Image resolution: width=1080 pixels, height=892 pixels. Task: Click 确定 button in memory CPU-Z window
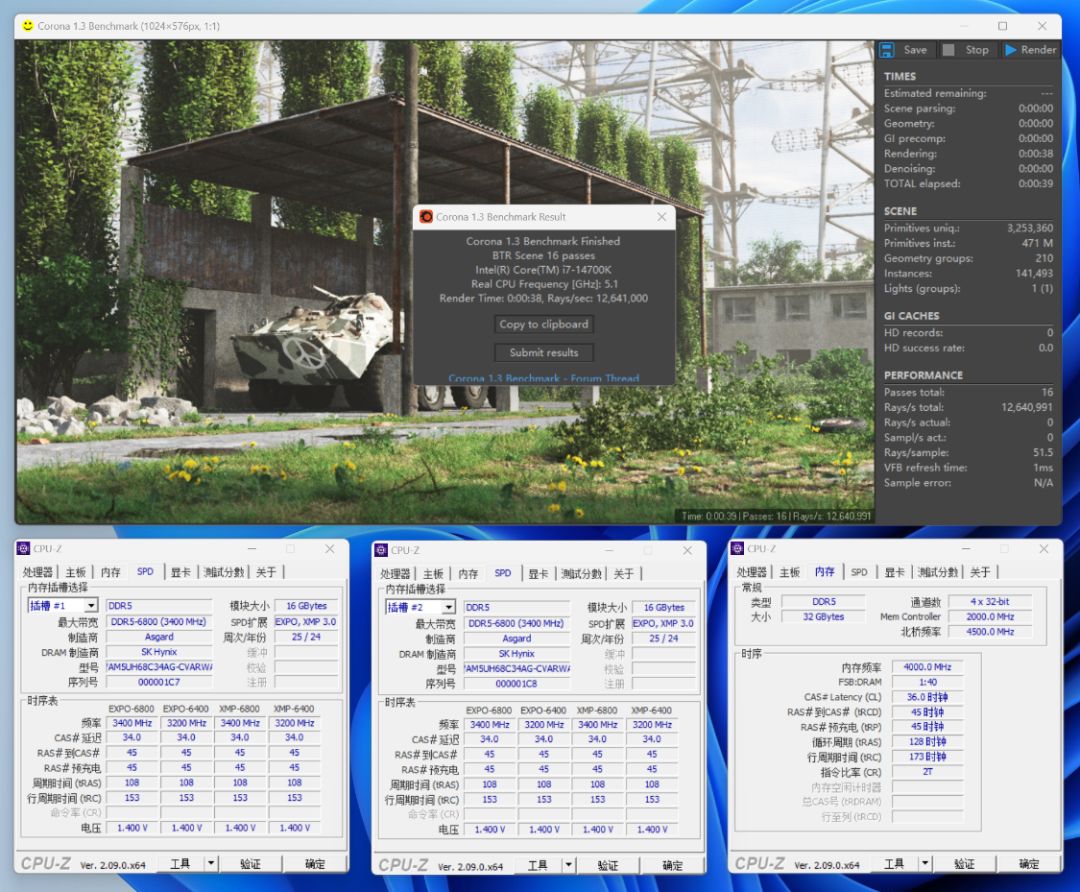1029,863
